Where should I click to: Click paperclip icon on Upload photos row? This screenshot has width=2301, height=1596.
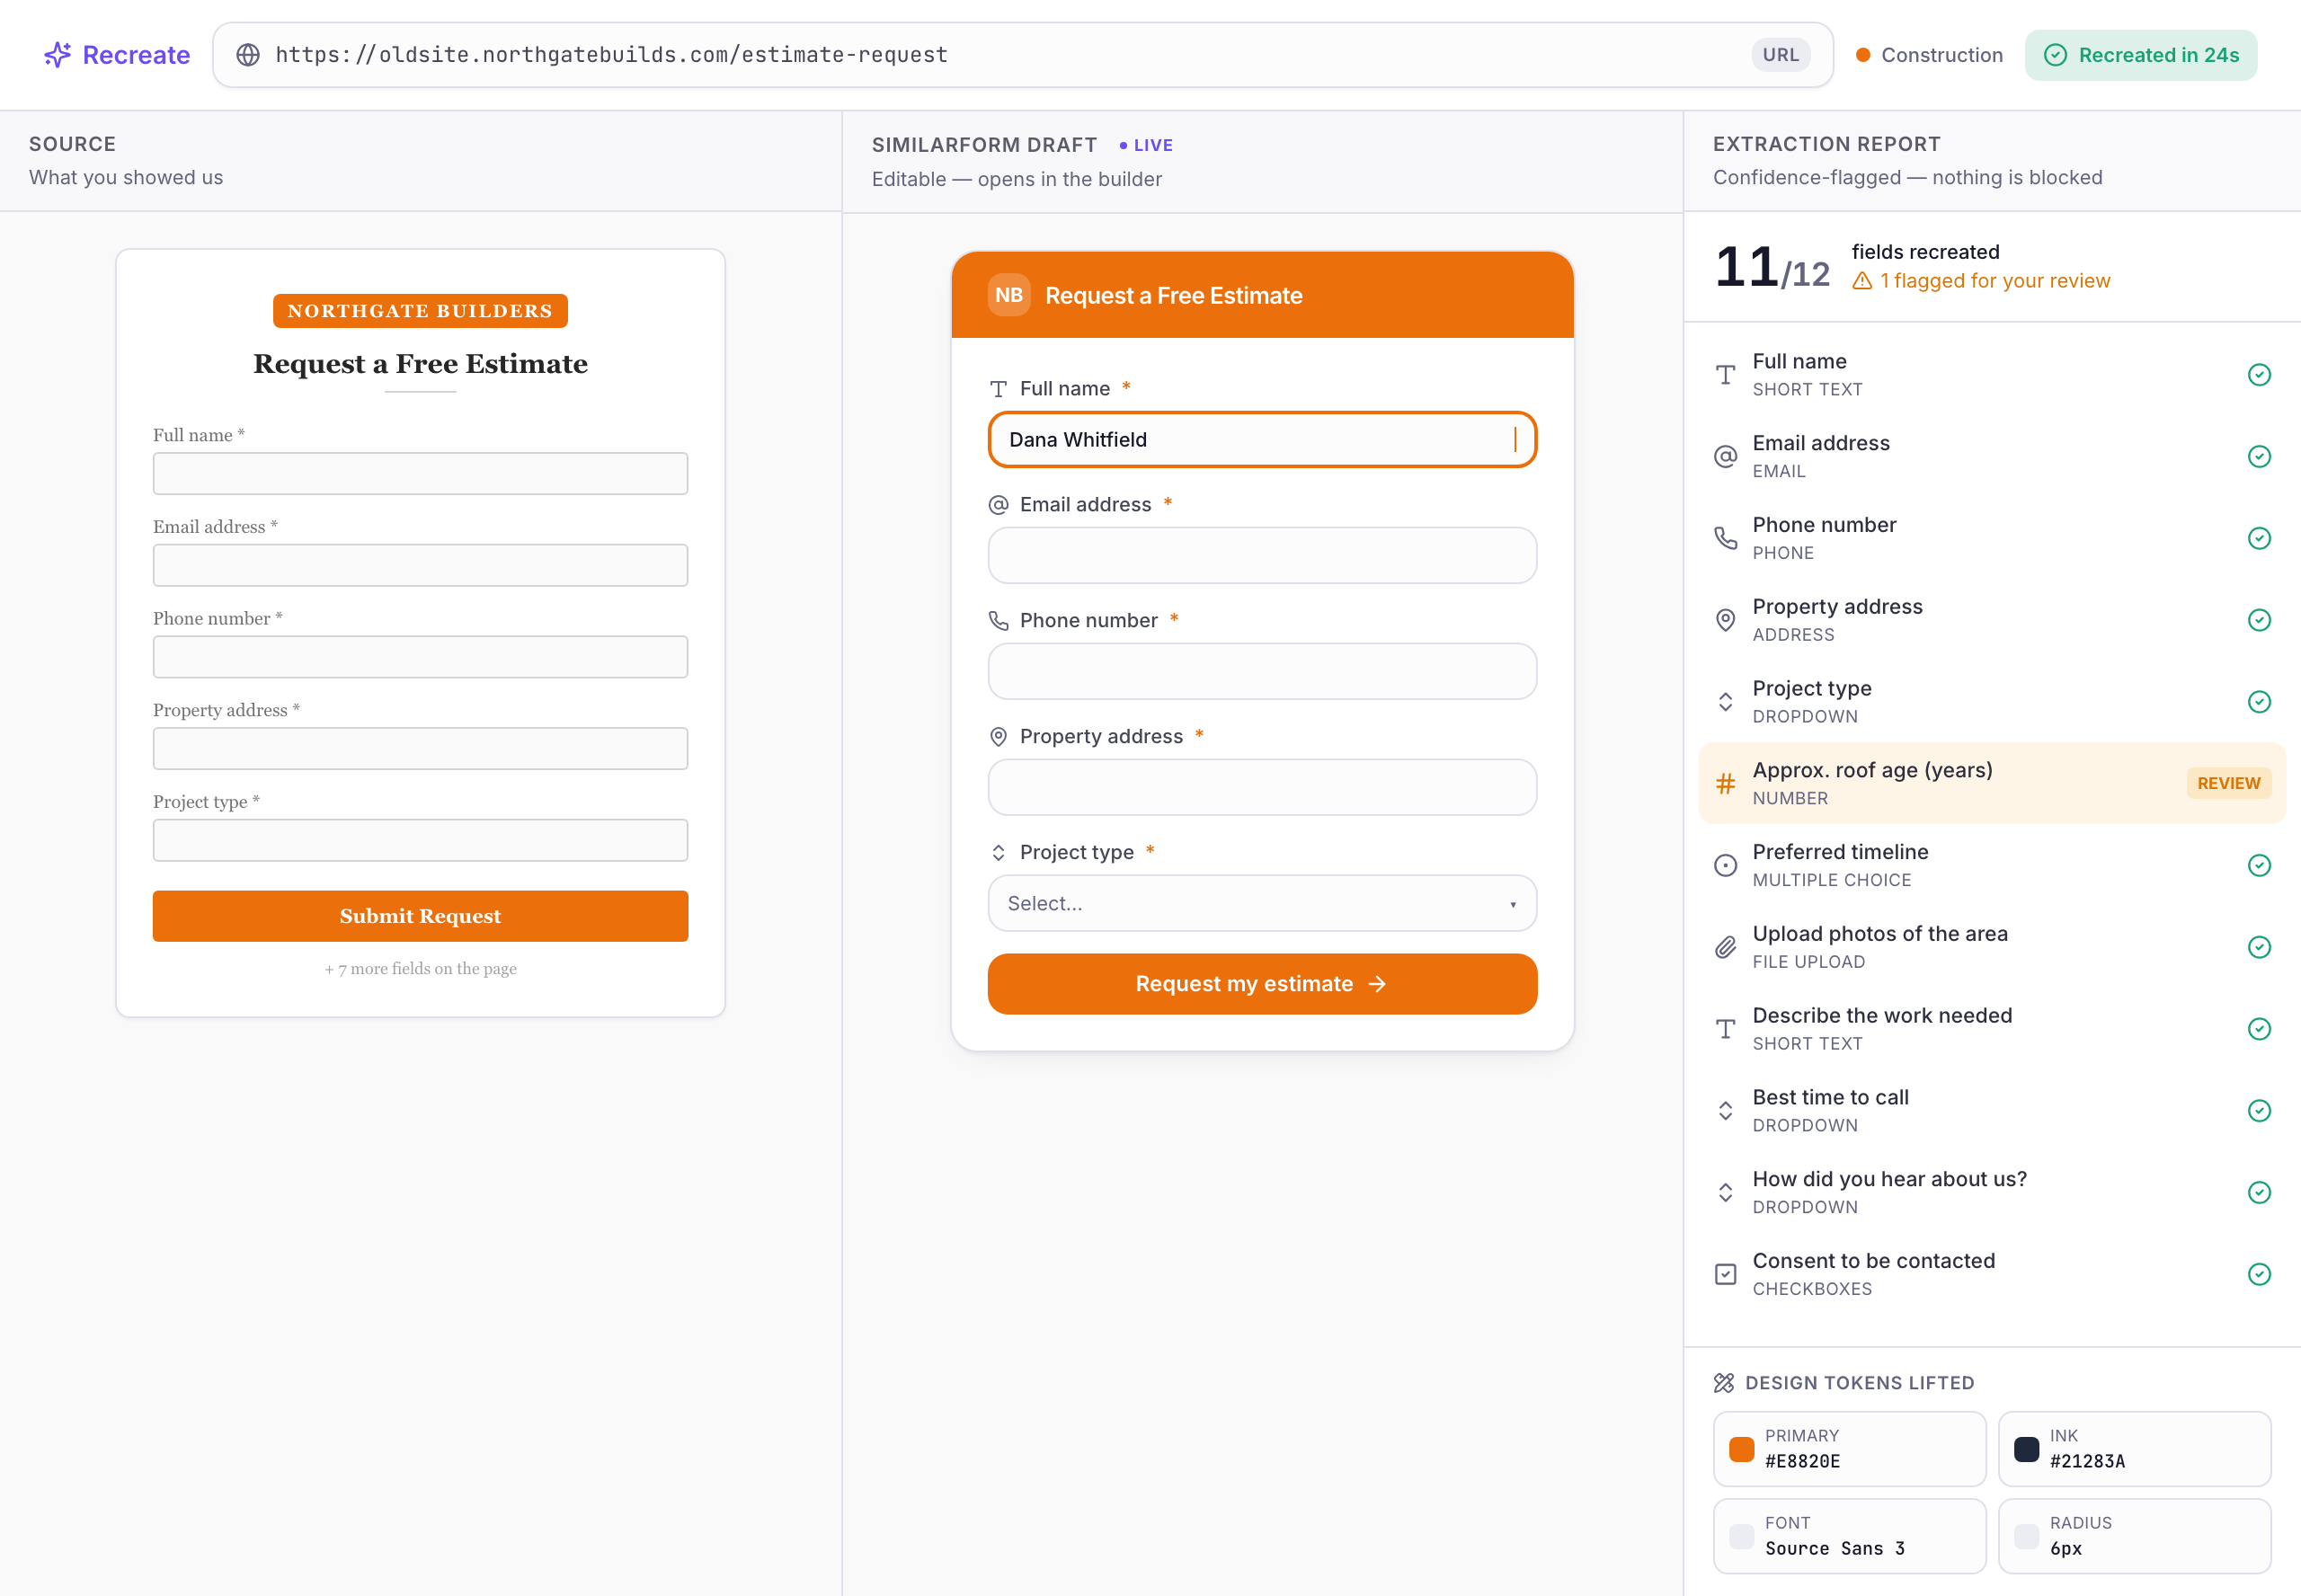(x=1725, y=947)
